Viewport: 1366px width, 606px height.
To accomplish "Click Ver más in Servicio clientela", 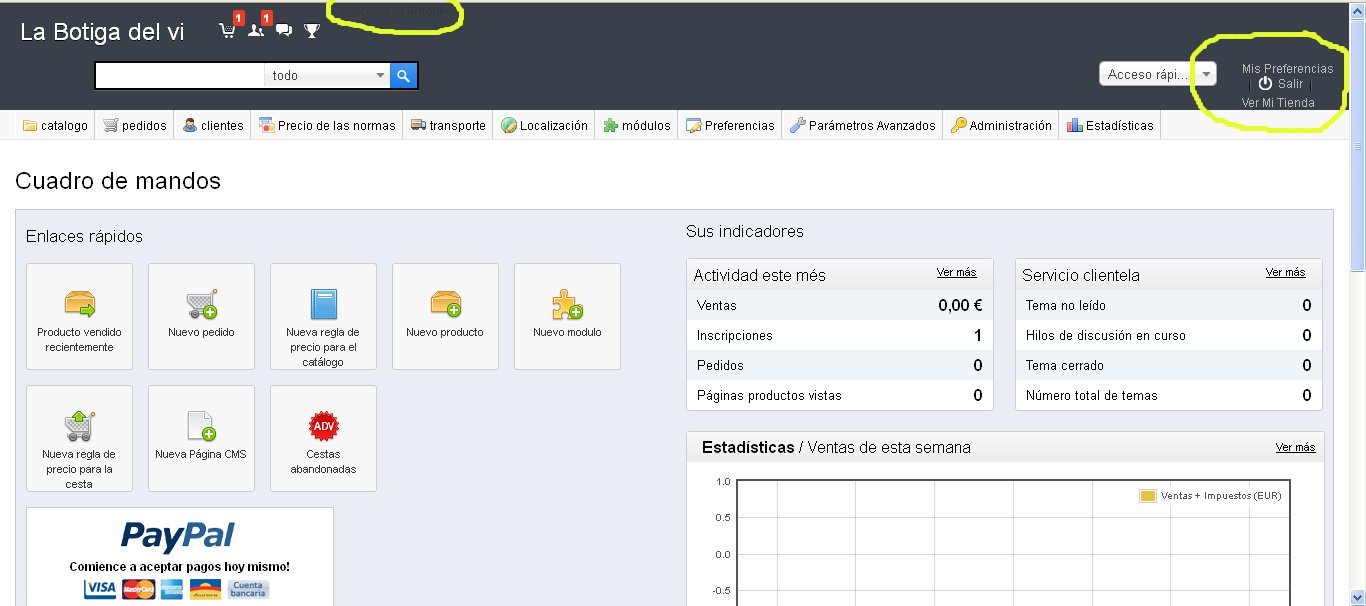I will 1285,272.
